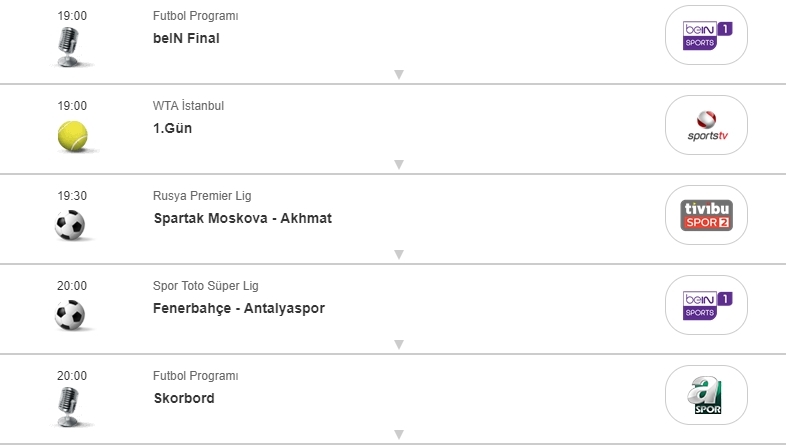Expand details under beIN Final row
The height and width of the screenshot is (445, 786).
click(398, 75)
